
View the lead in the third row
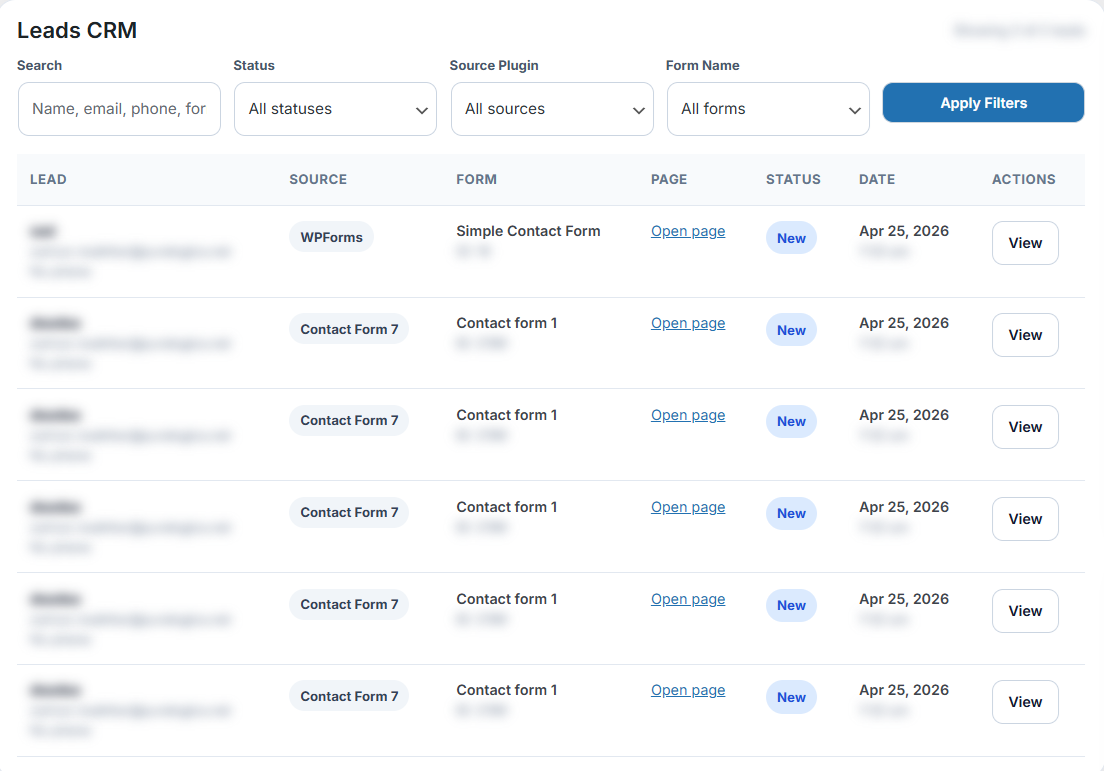point(1025,427)
